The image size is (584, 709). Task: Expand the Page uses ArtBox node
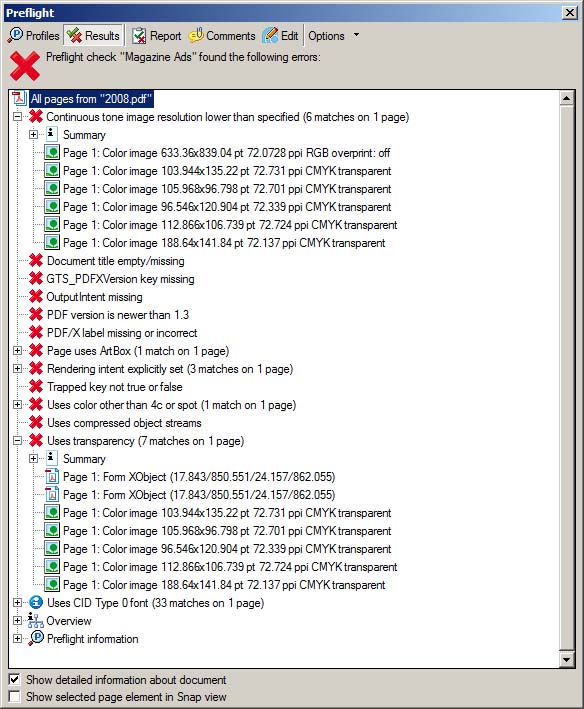pyautogui.click(x=17, y=351)
